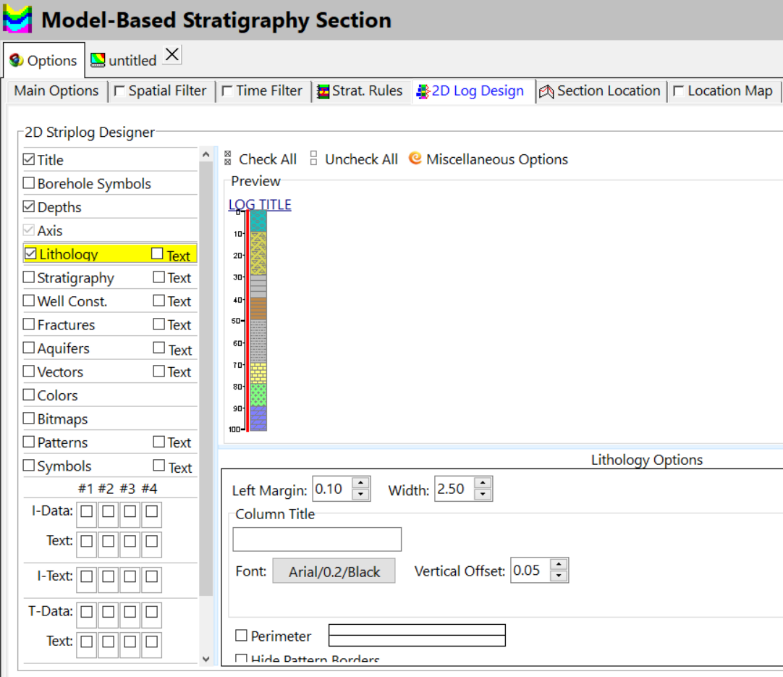Increase the Vertical Offset value

click(x=559, y=565)
